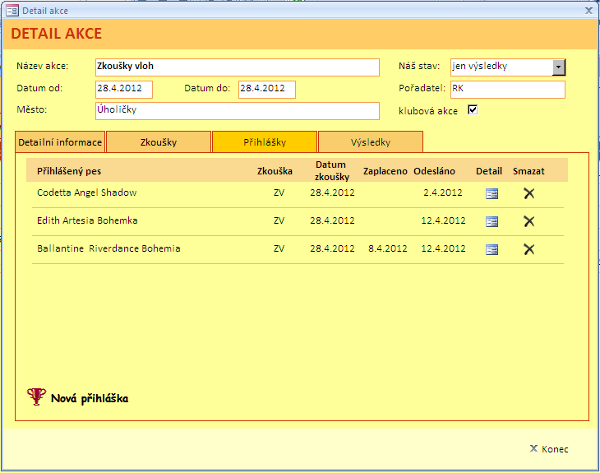The image size is (600, 473).
Task: Click the Zaplaceno column header
Action: pos(385,171)
